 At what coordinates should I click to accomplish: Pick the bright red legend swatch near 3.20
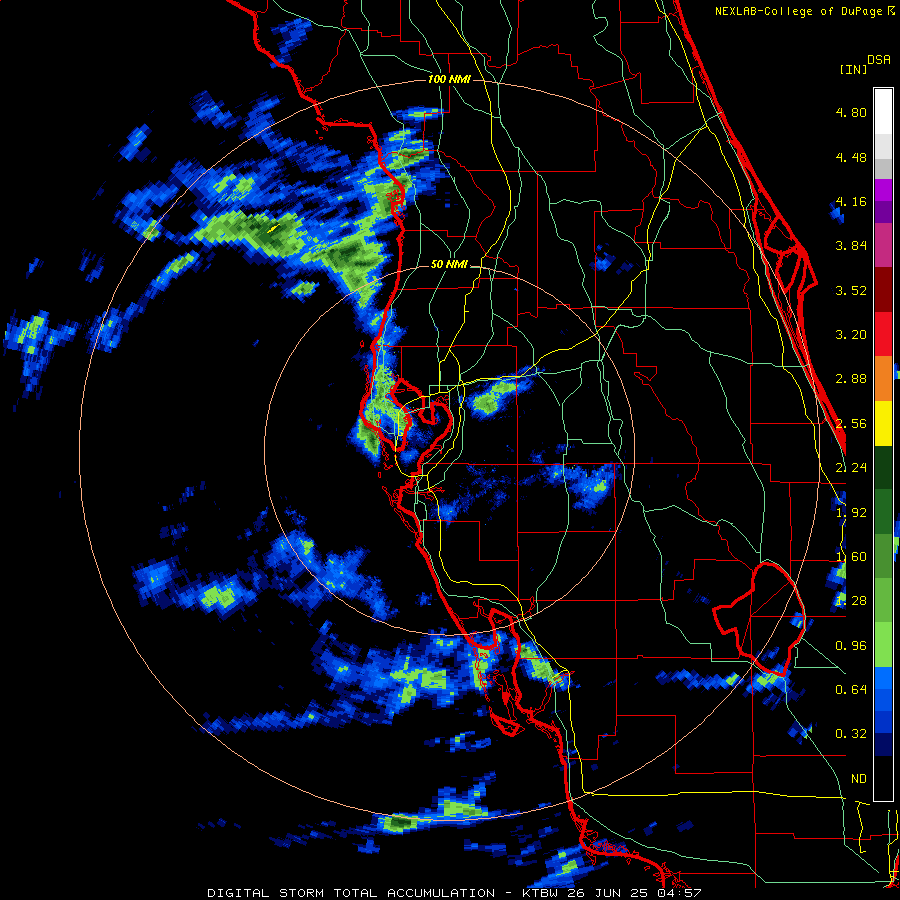point(883,334)
